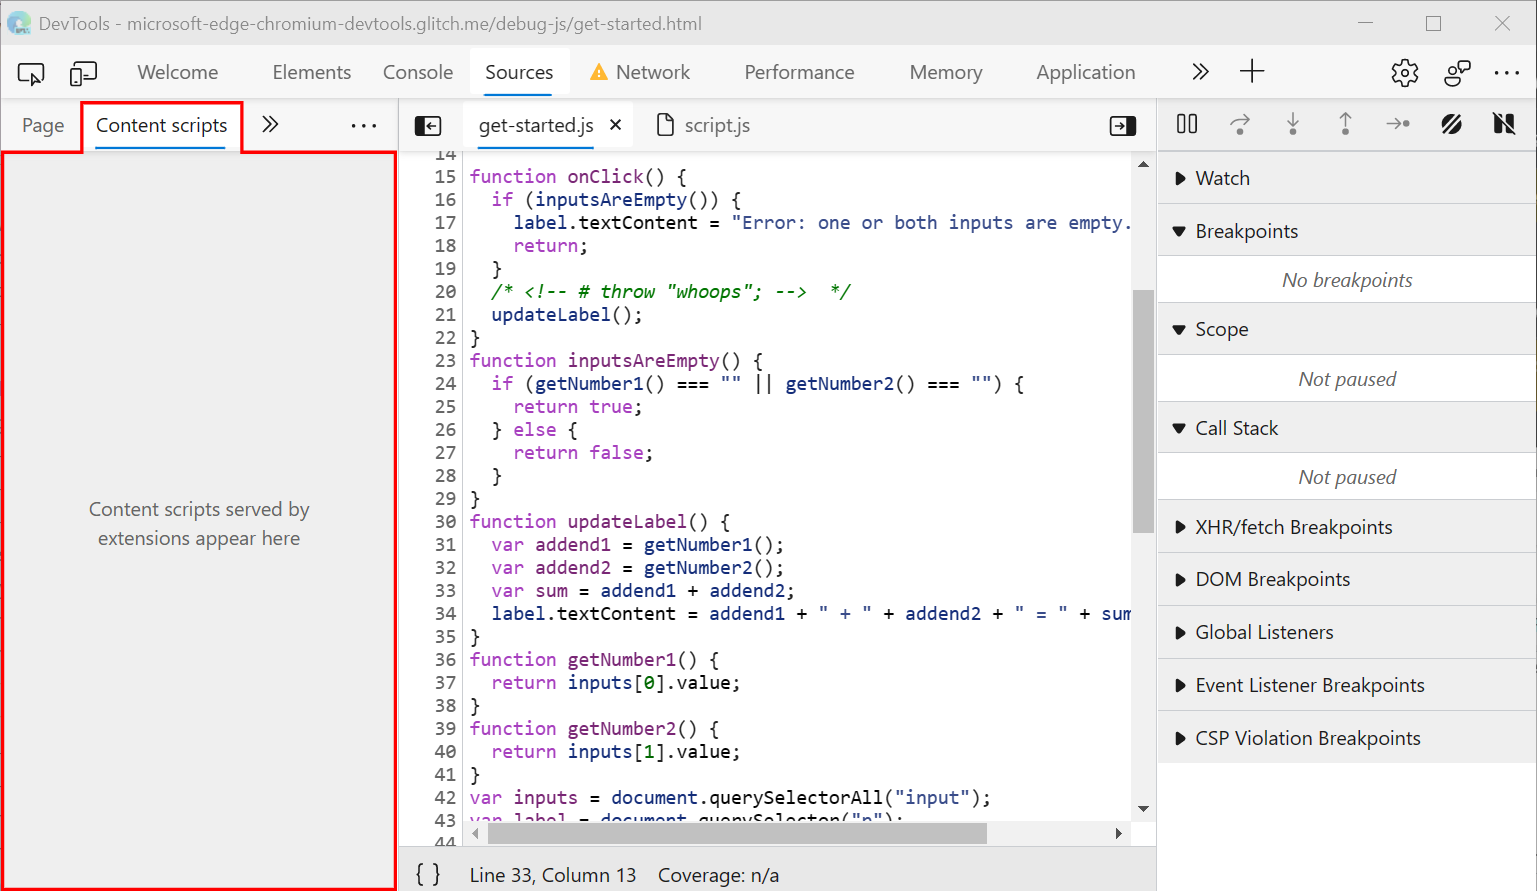Expand Global Listeners section
The image size is (1537, 891).
coord(1347,632)
